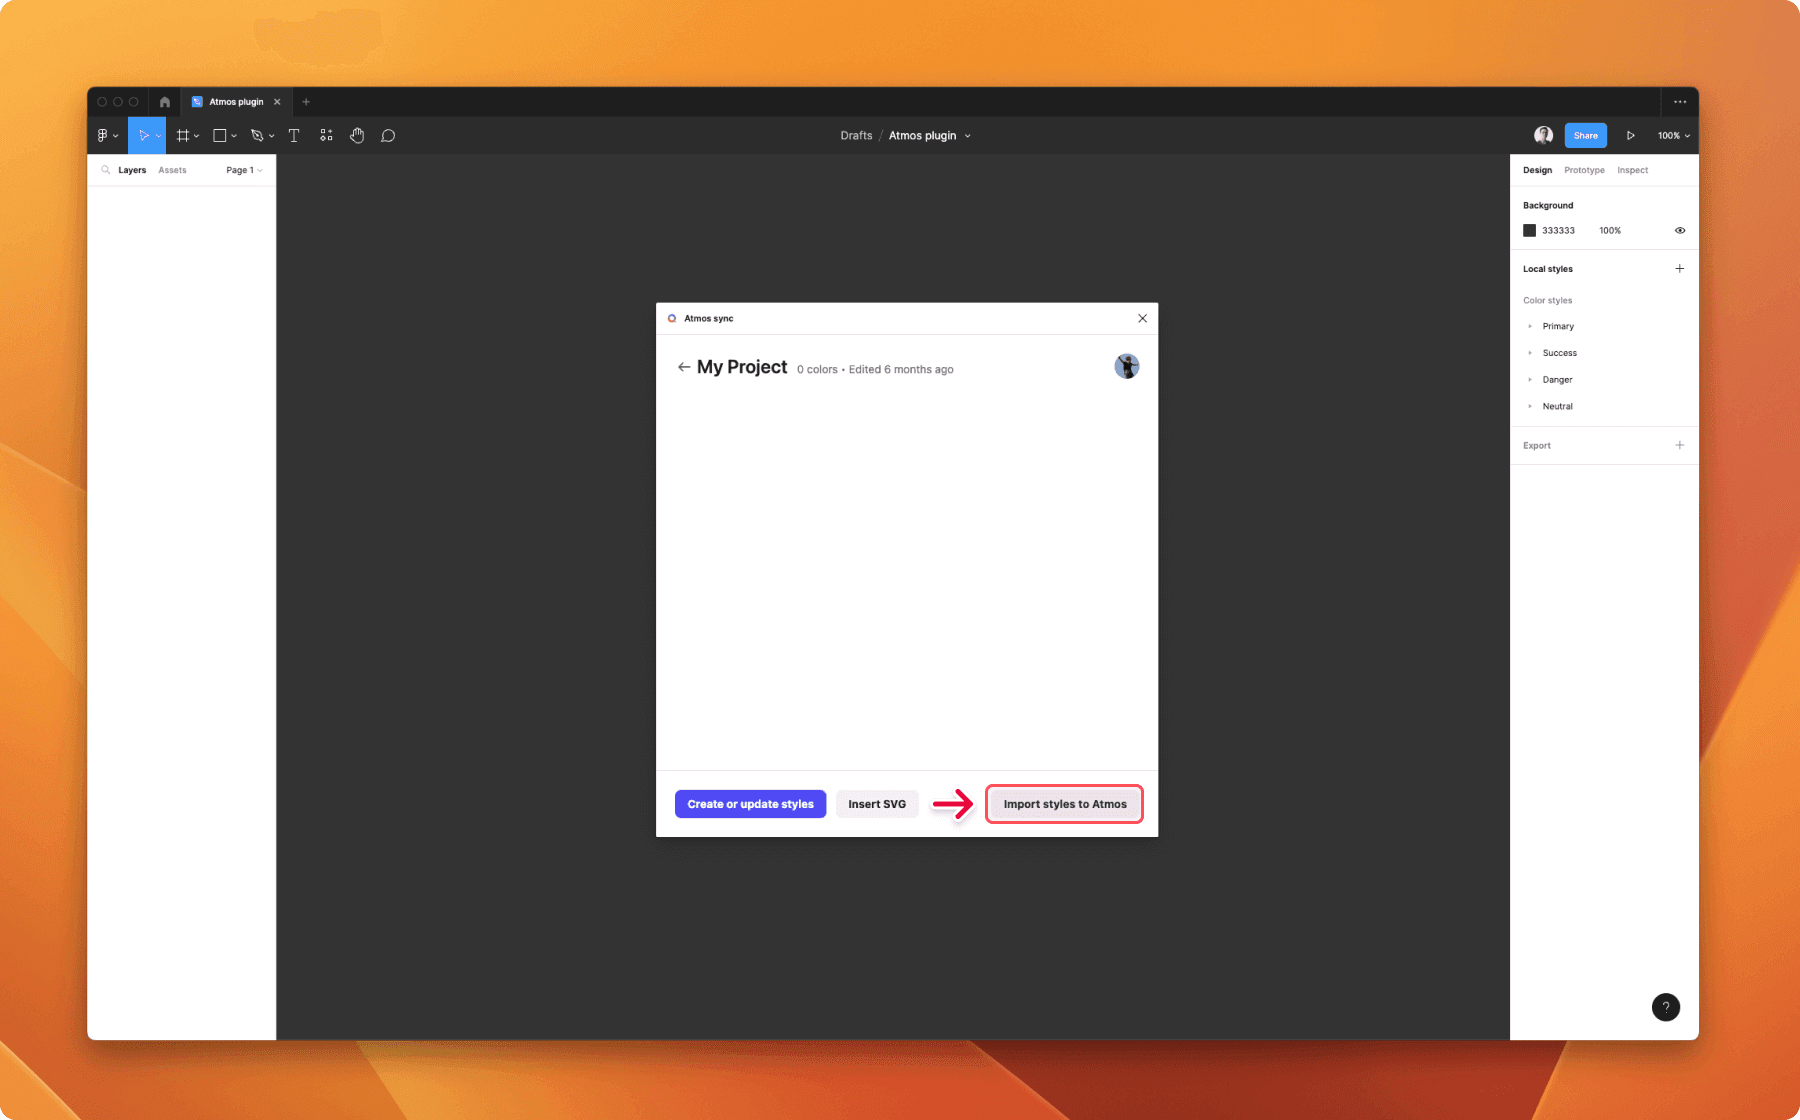The height and width of the screenshot is (1120, 1800).
Task: Open the Resources panel
Action: (325, 135)
